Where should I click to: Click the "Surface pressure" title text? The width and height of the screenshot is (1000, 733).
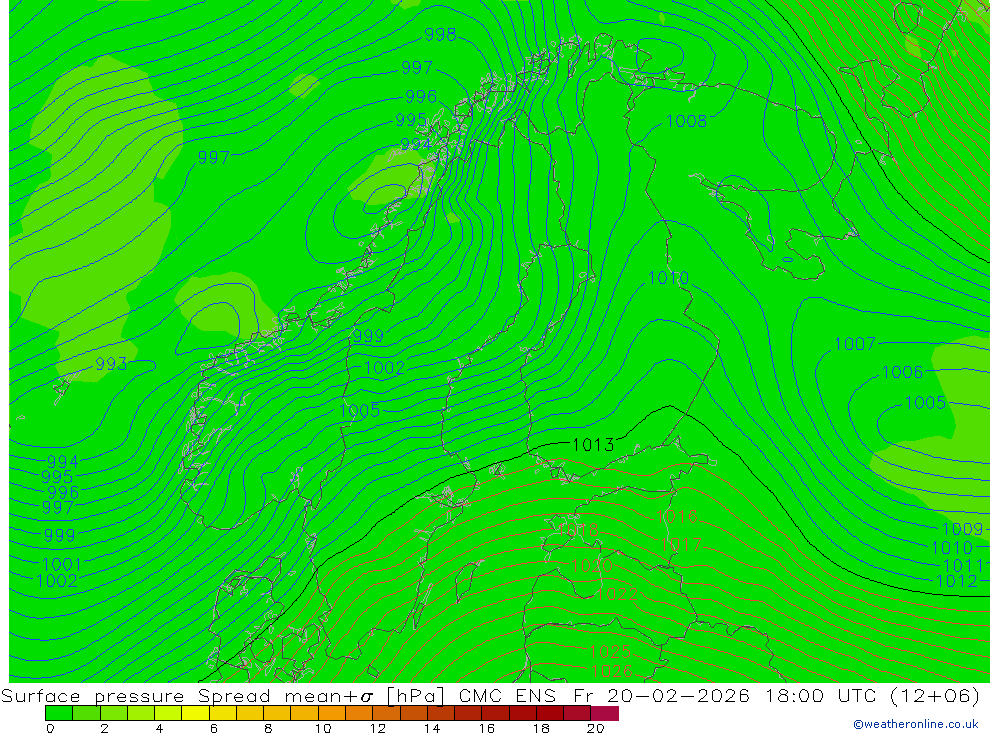(x=92, y=696)
